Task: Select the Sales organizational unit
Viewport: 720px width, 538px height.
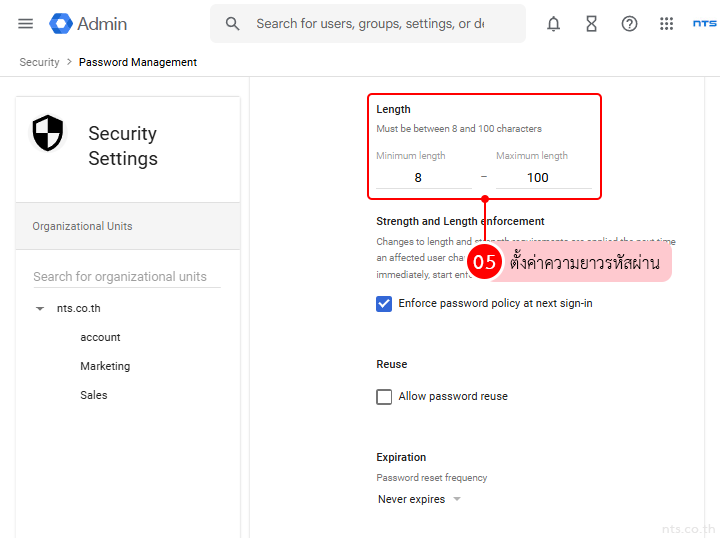Action: [94, 395]
